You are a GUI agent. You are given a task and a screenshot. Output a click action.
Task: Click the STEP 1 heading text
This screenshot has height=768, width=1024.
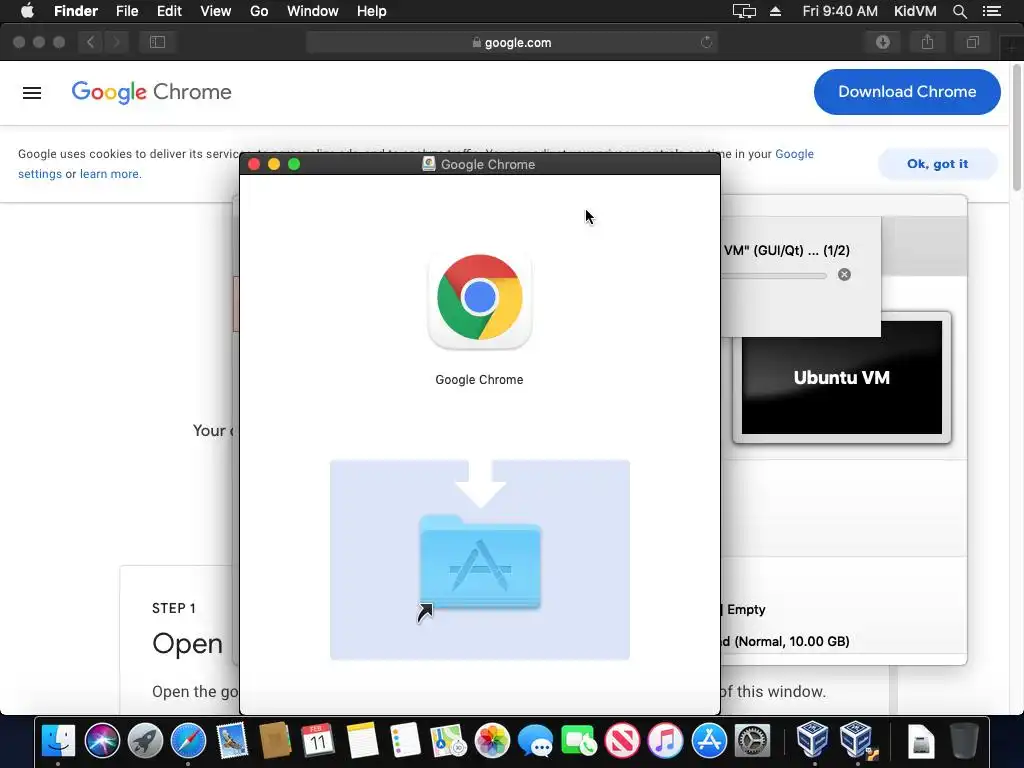pyautogui.click(x=174, y=608)
